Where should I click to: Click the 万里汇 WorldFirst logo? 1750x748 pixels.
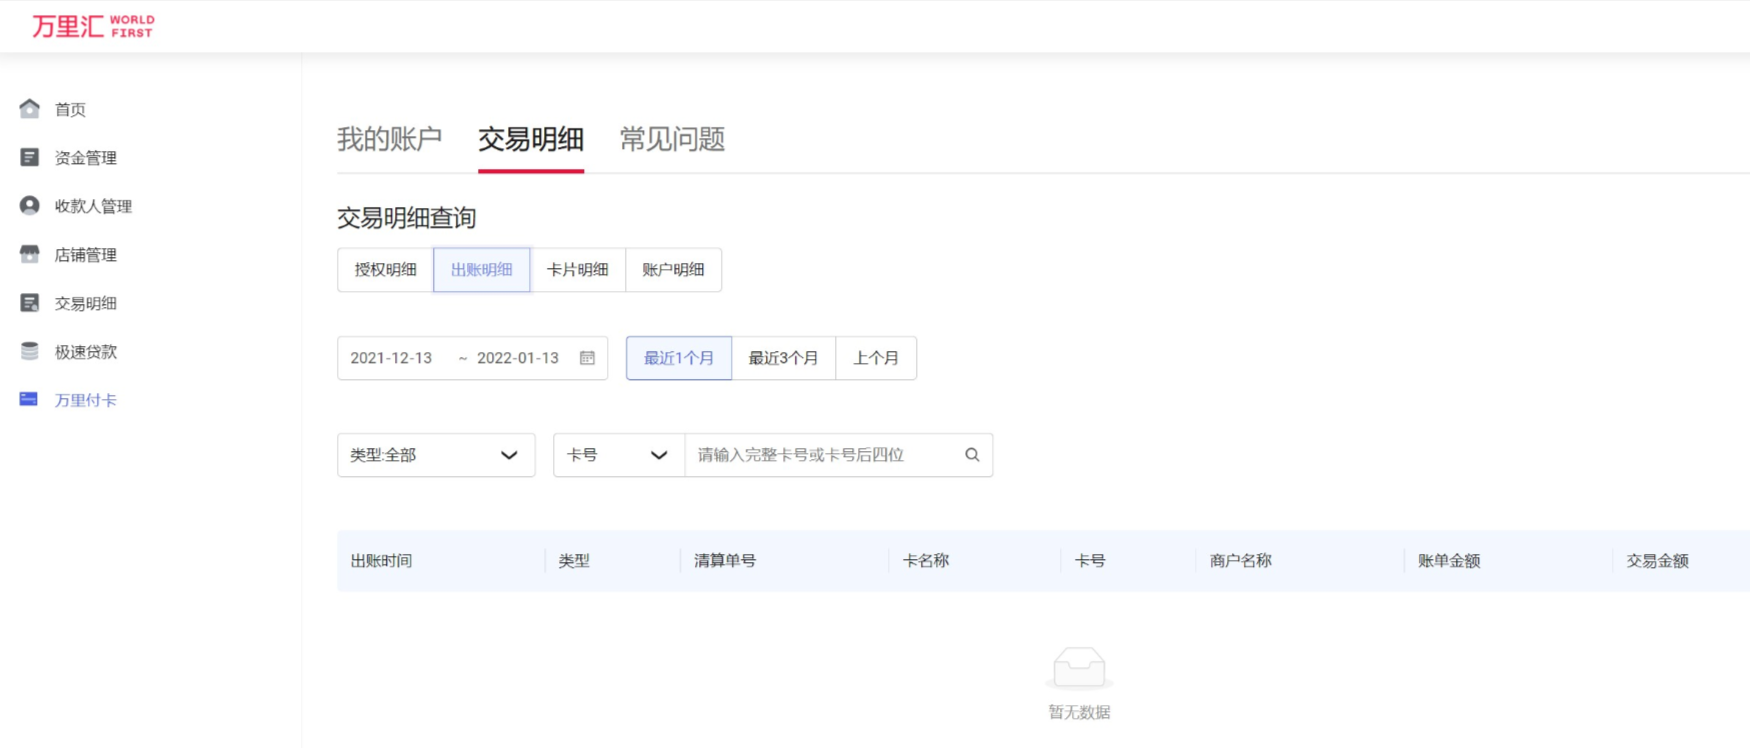(x=93, y=26)
